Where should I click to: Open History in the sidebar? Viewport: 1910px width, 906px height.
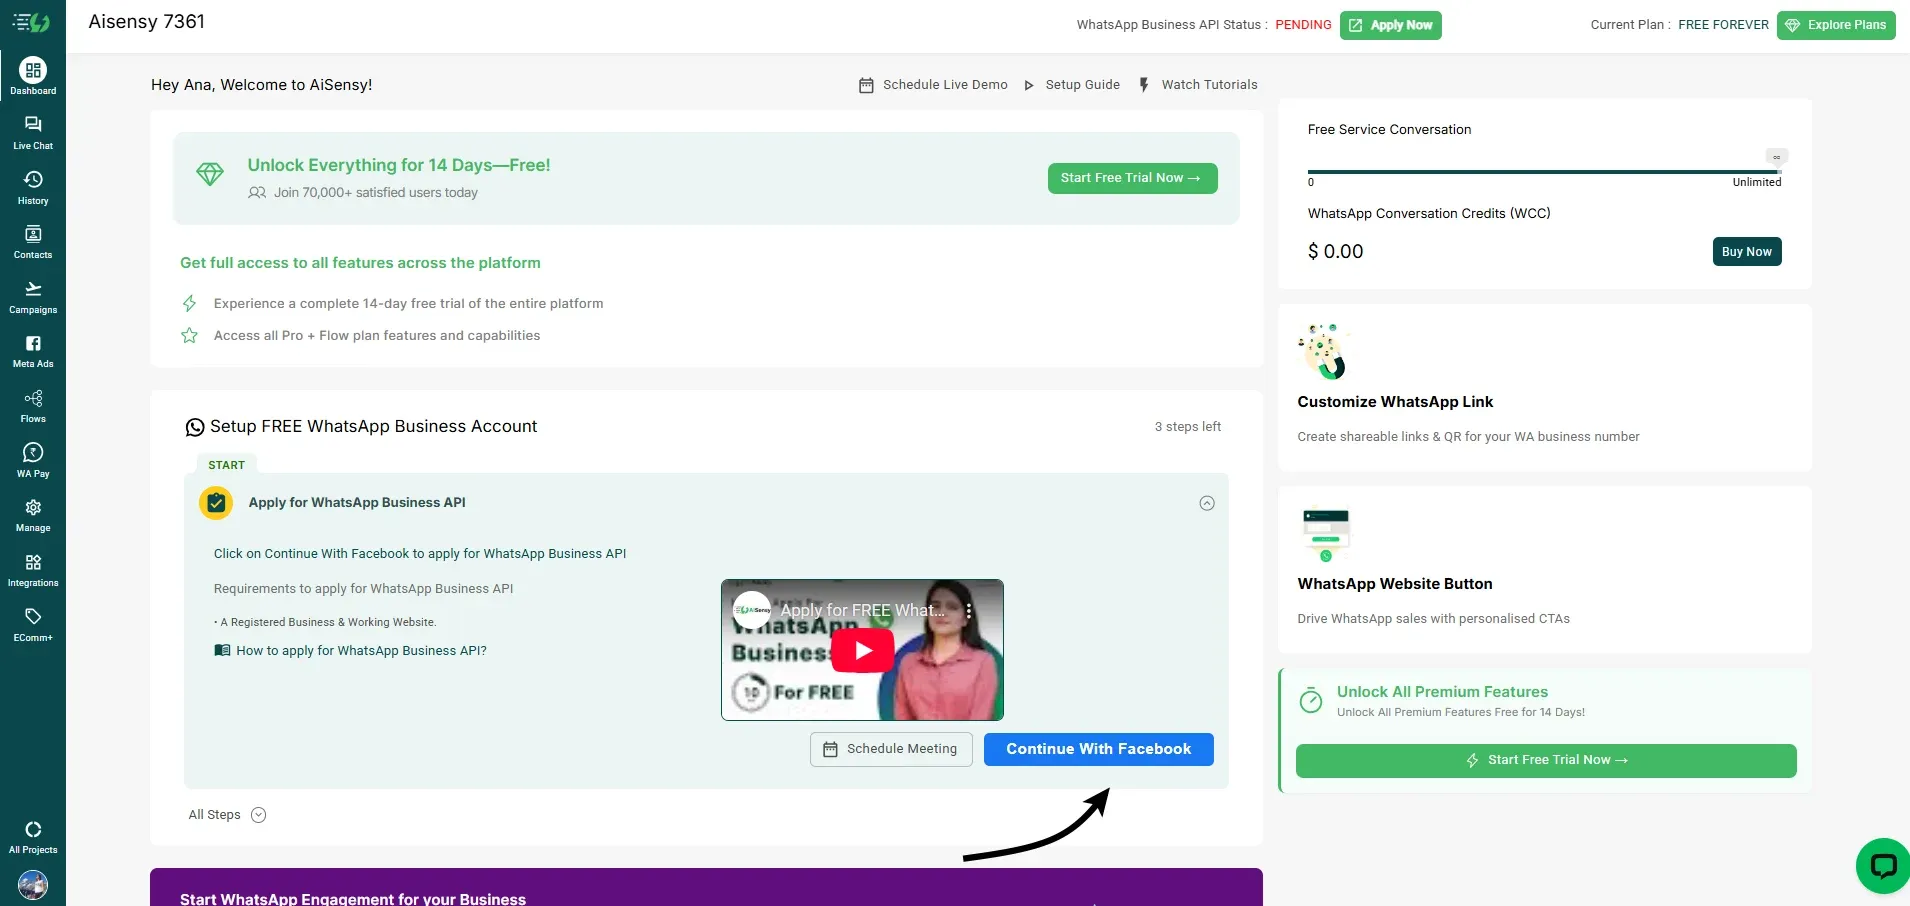click(x=33, y=187)
